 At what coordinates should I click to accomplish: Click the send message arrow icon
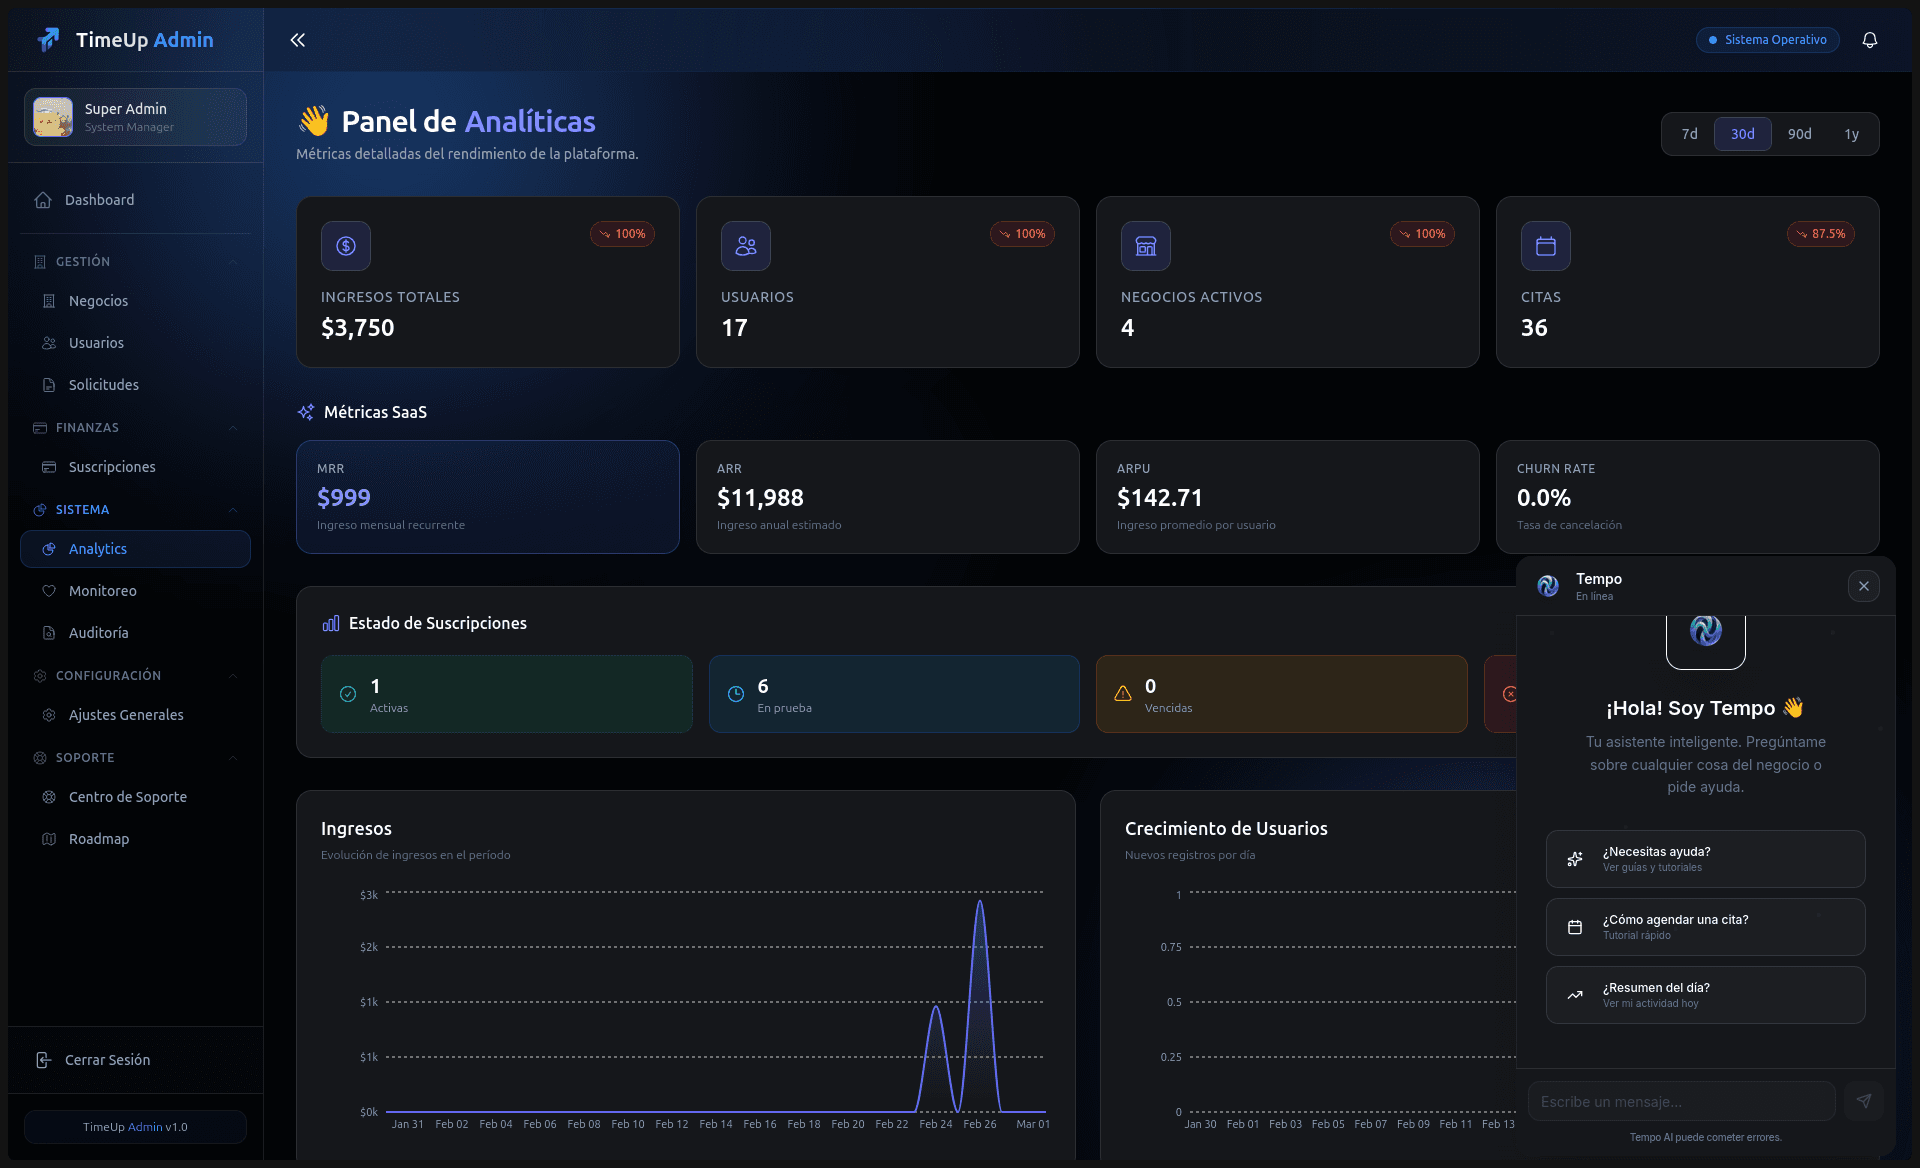(1864, 1101)
